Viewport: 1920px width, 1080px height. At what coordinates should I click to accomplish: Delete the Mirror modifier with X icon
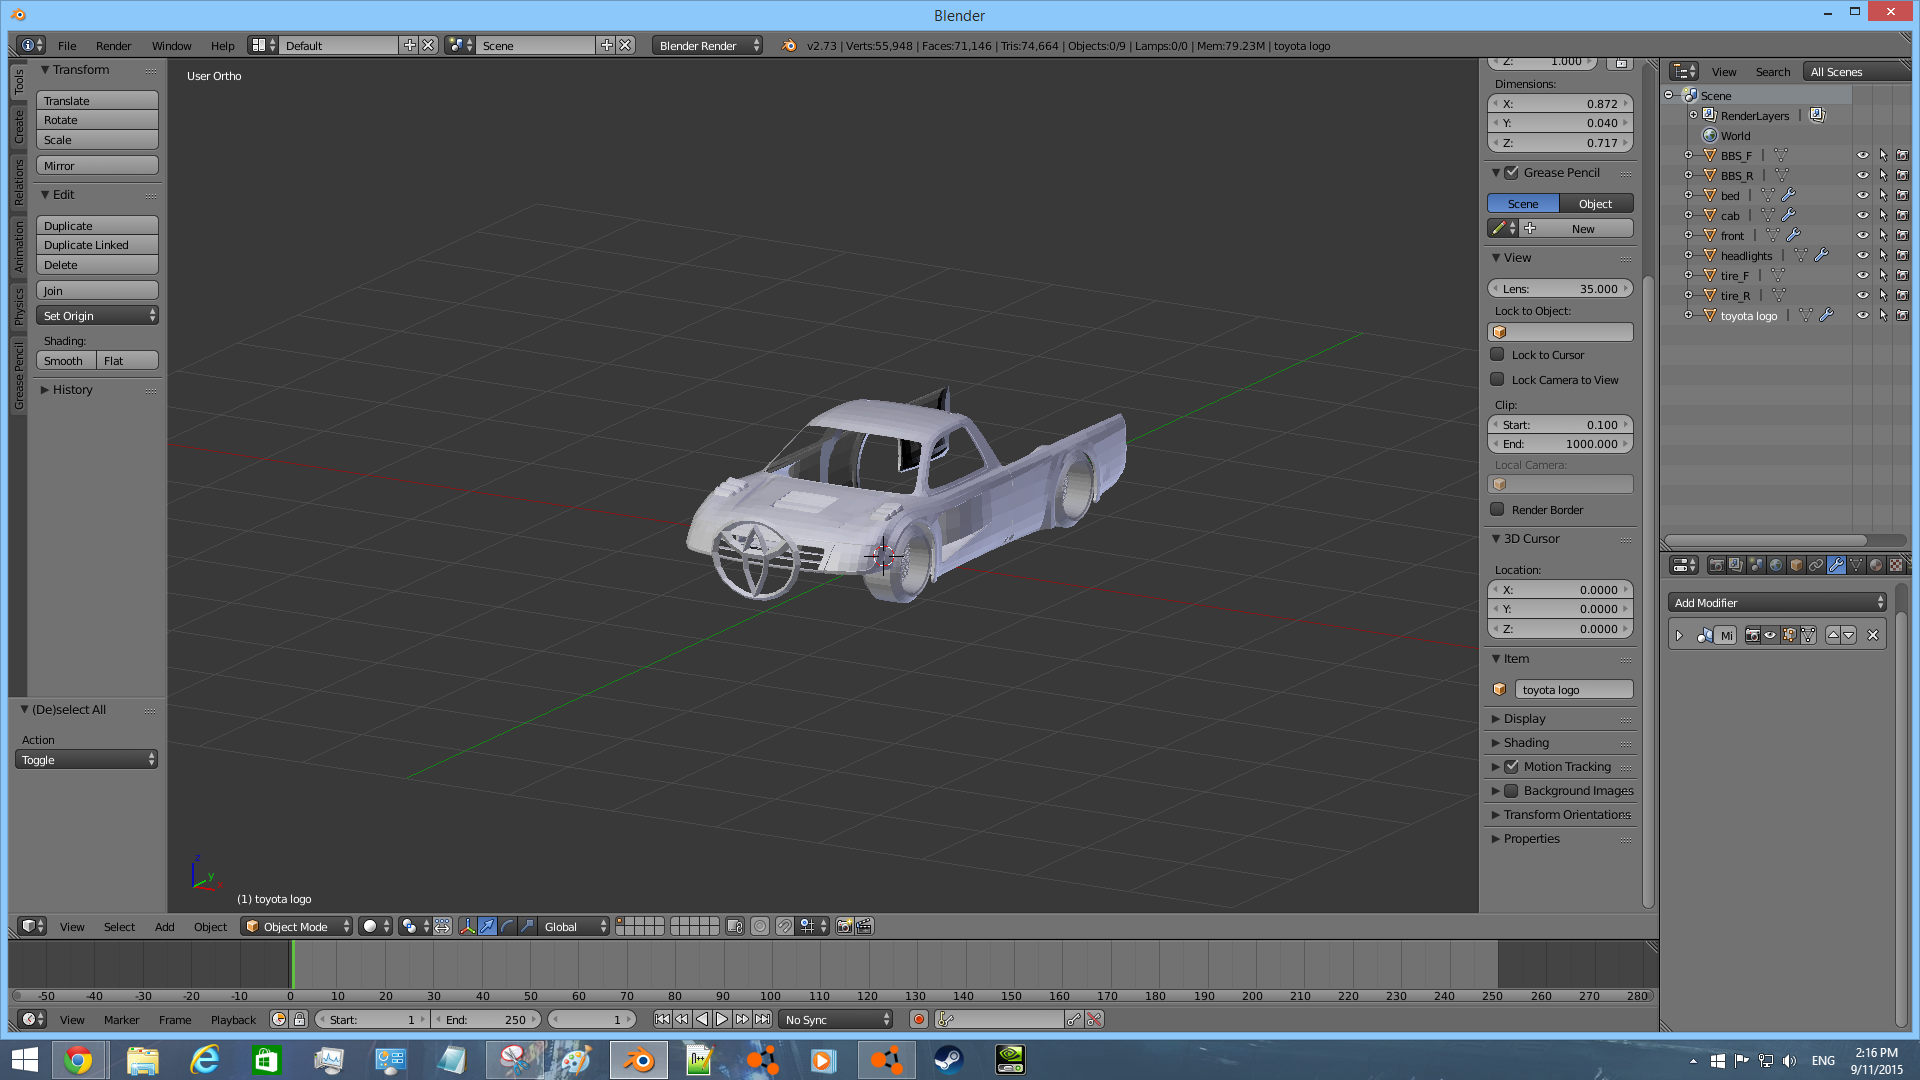pos(1873,635)
